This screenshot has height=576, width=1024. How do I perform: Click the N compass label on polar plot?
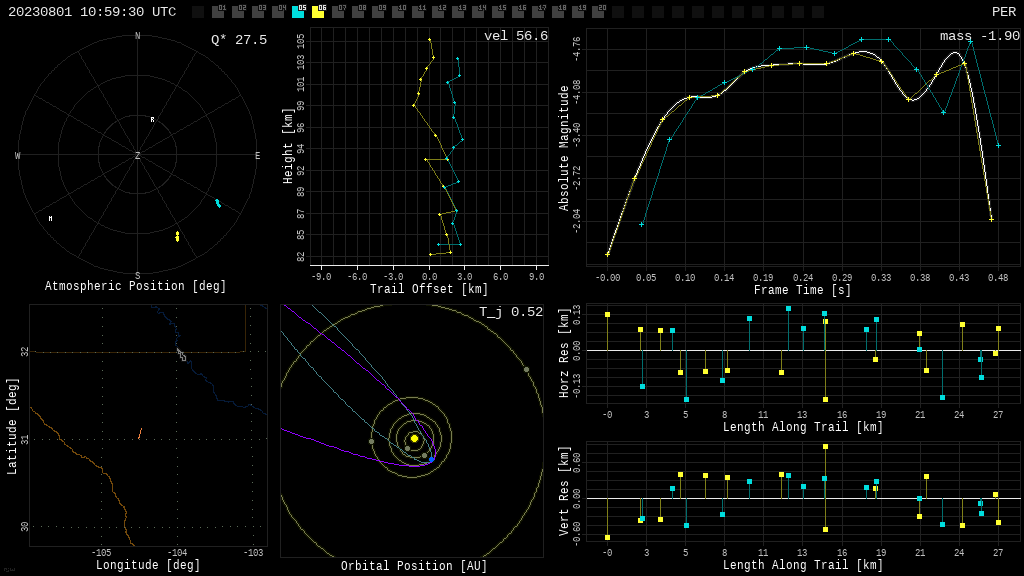pyautogui.click(x=138, y=36)
